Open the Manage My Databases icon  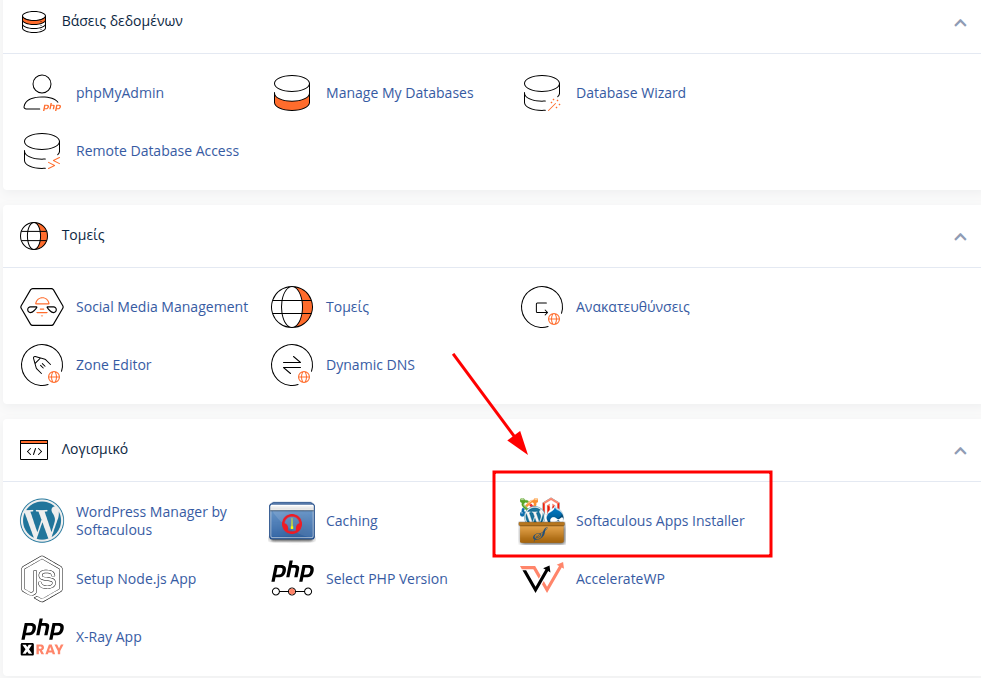[x=292, y=93]
